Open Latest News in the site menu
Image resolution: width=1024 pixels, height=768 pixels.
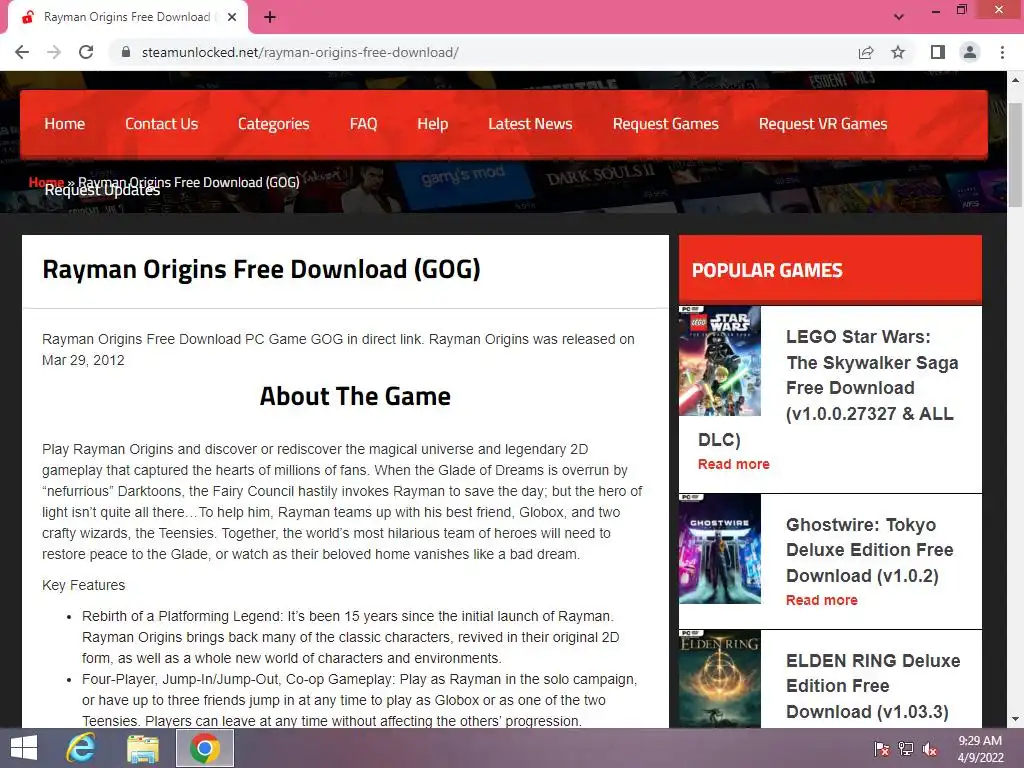[530, 124]
